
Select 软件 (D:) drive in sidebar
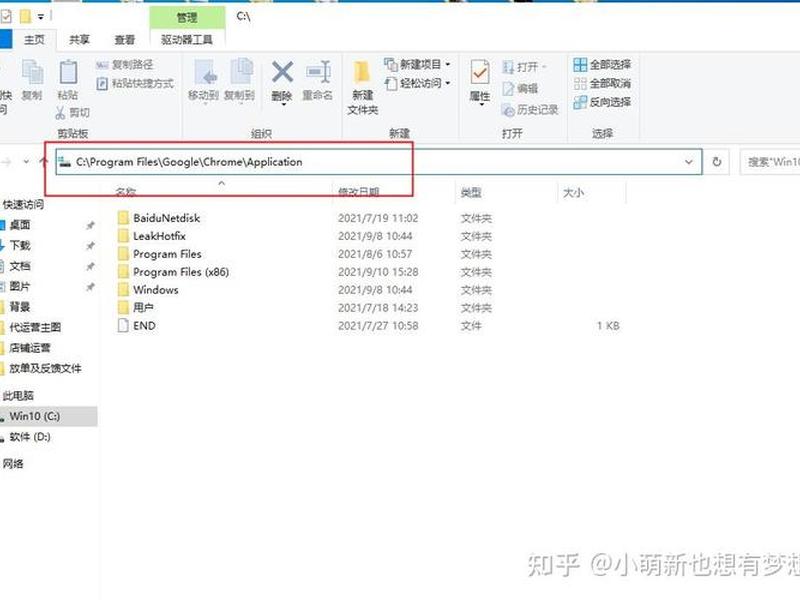tap(30, 437)
